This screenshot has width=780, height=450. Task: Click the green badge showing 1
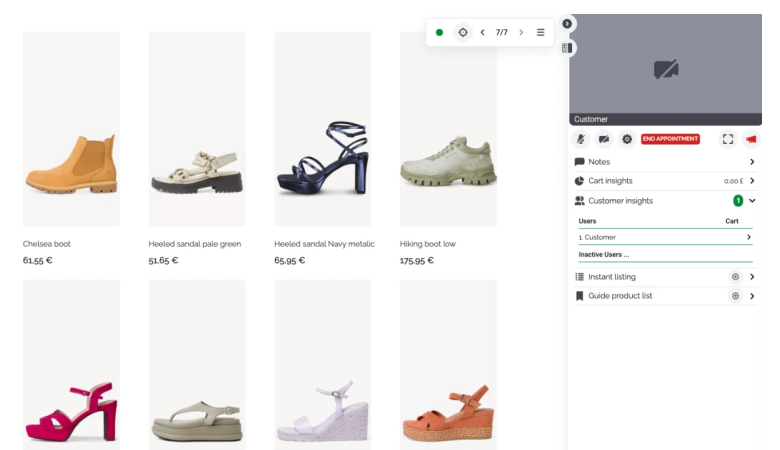(738, 201)
